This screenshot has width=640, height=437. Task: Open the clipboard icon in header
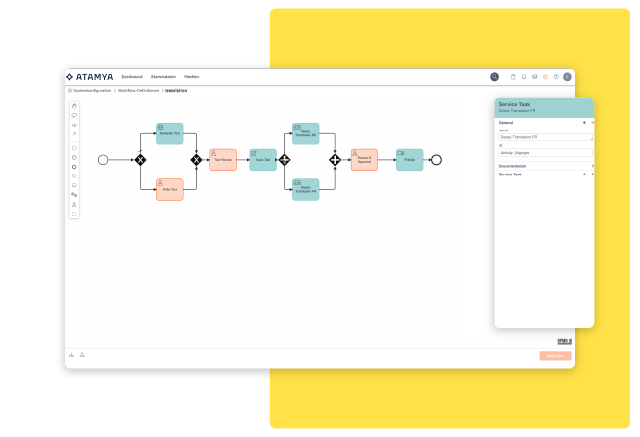pos(513,77)
